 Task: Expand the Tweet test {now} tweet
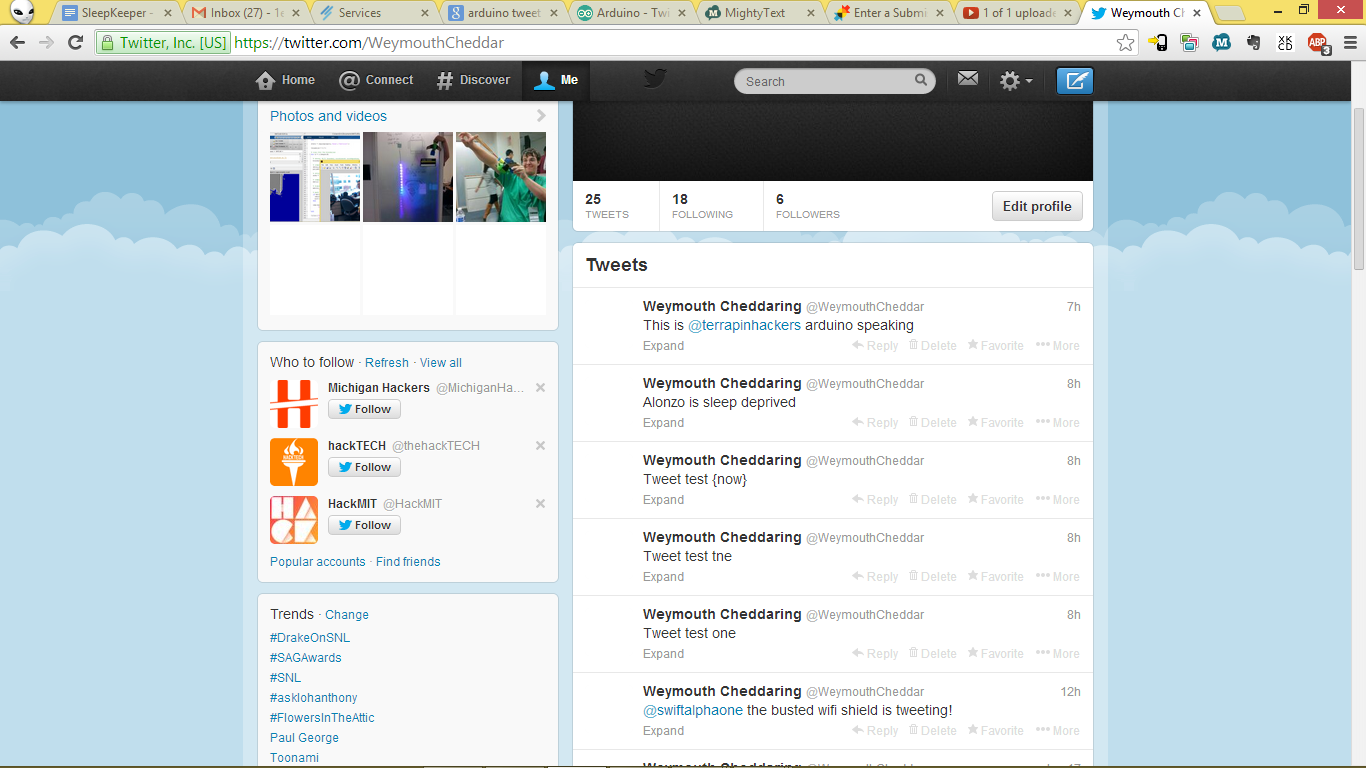click(x=663, y=500)
